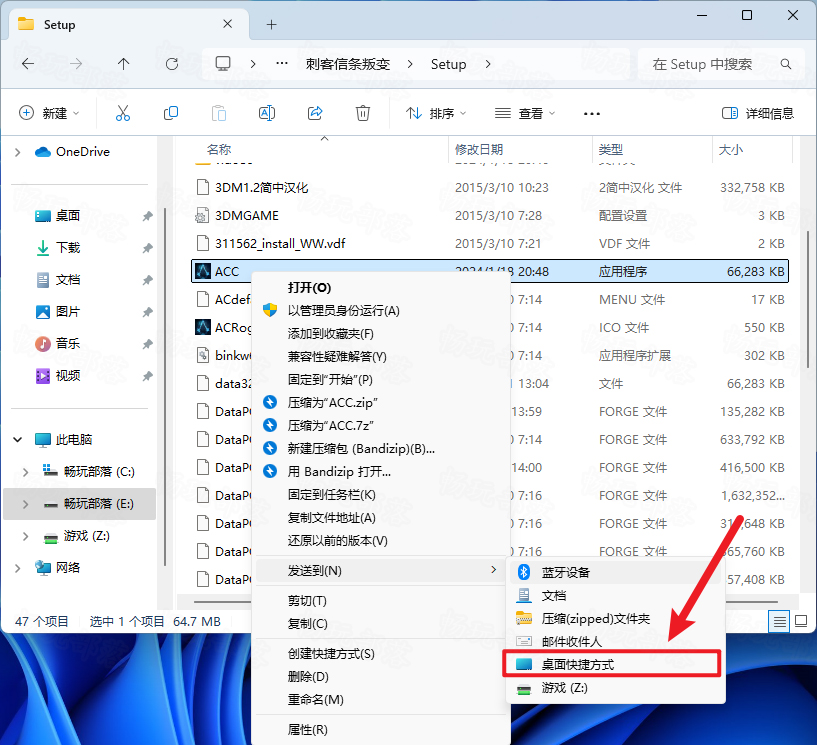Click the Rename icon in toolbar
817x745 pixels.
point(267,113)
